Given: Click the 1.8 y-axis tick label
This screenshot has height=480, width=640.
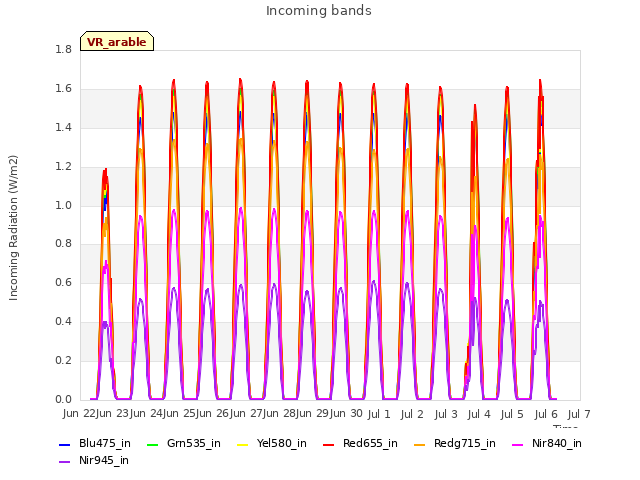Looking at the screenshot, I should [x=63, y=49].
